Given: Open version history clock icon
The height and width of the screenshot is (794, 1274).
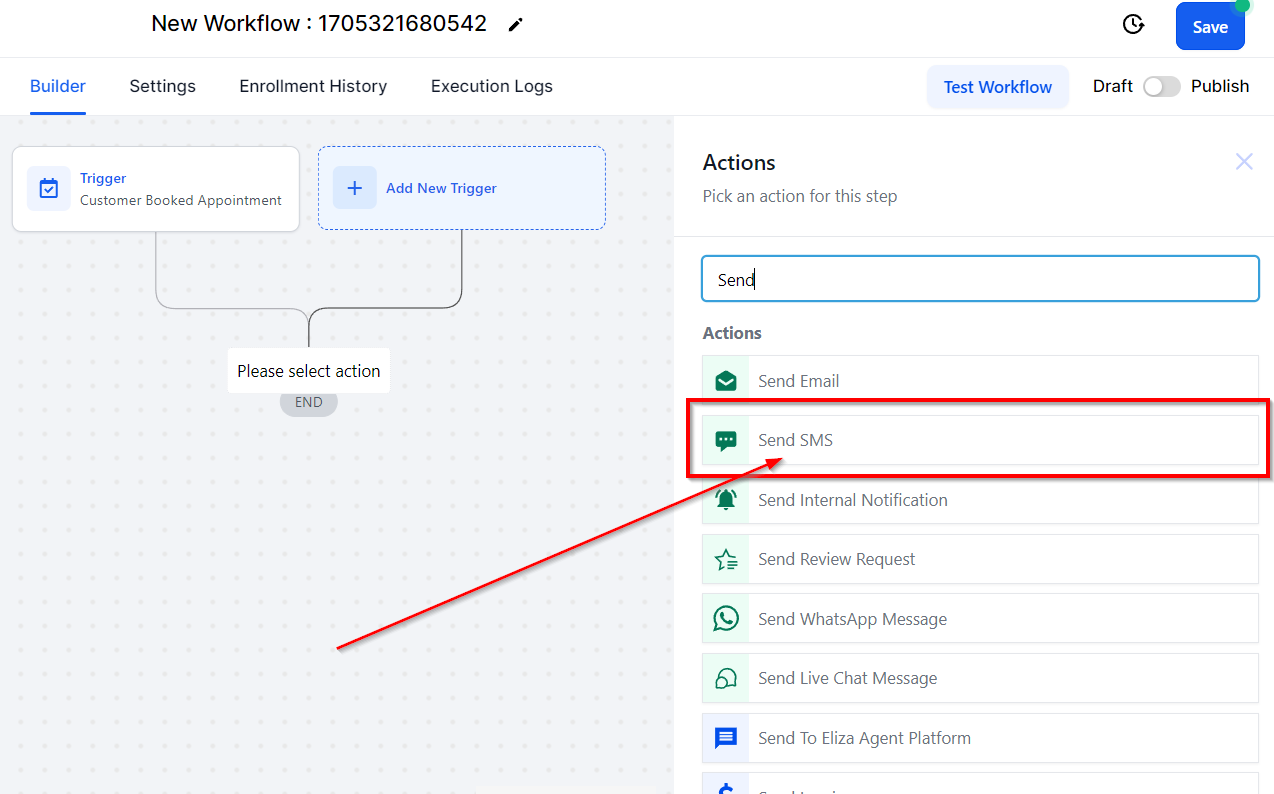Looking at the screenshot, I should [1133, 25].
